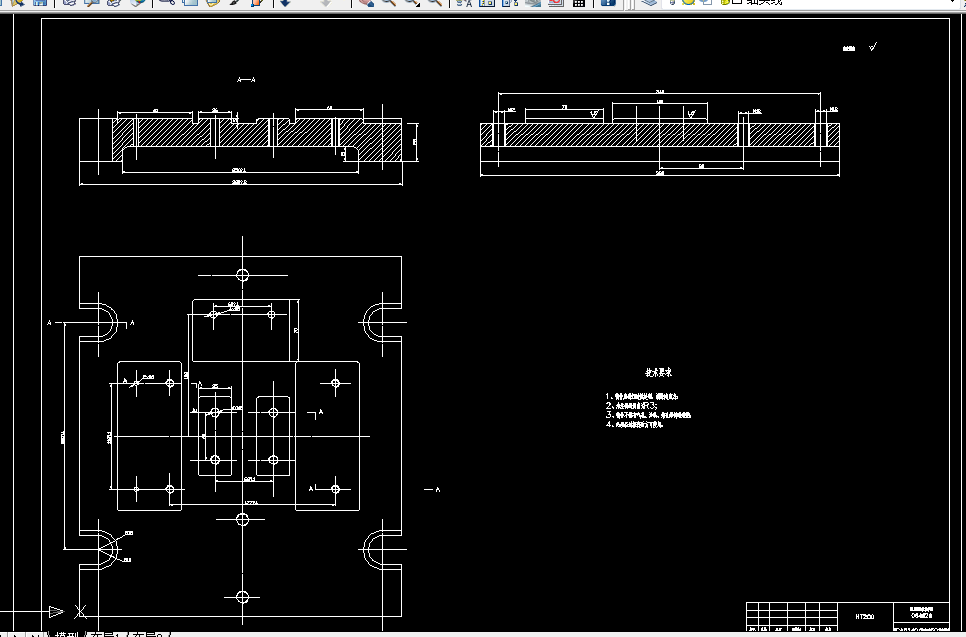Image resolution: width=966 pixels, height=637 pixels.
Task: Open the Layer Properties Manager icon
Action: pos(648,2)
